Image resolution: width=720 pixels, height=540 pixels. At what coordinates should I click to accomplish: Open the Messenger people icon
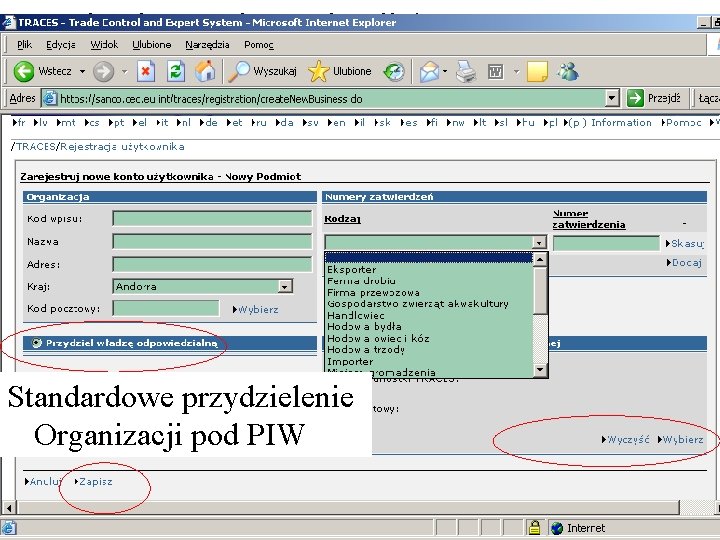(x=568, y=72)
